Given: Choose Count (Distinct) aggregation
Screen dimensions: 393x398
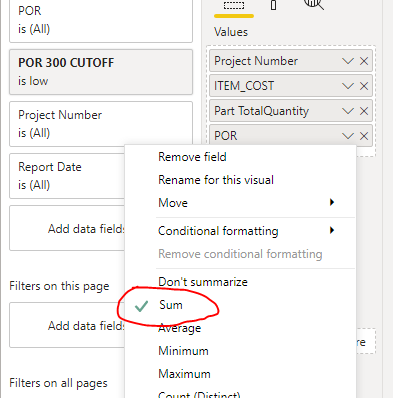Looking at the screenshot, I should pos(199,395).
